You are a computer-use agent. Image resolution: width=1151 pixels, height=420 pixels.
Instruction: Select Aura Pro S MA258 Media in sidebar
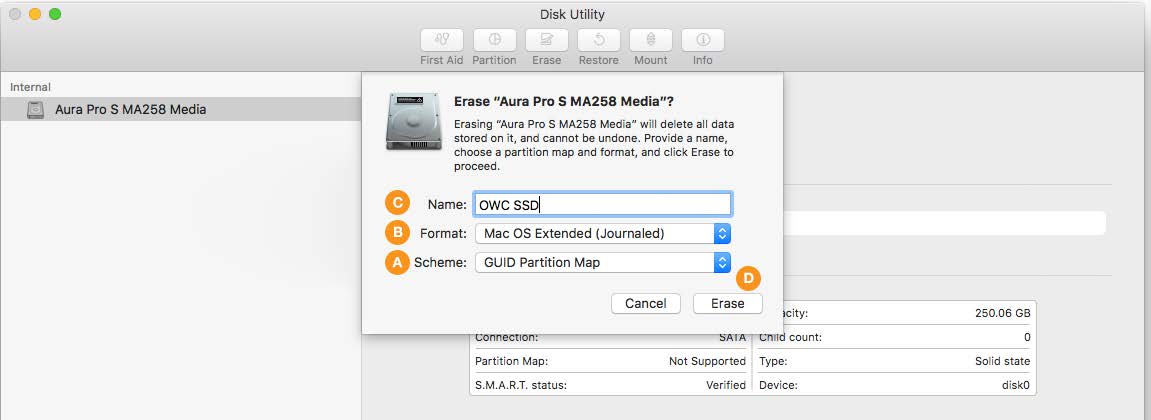click(130, 109)
